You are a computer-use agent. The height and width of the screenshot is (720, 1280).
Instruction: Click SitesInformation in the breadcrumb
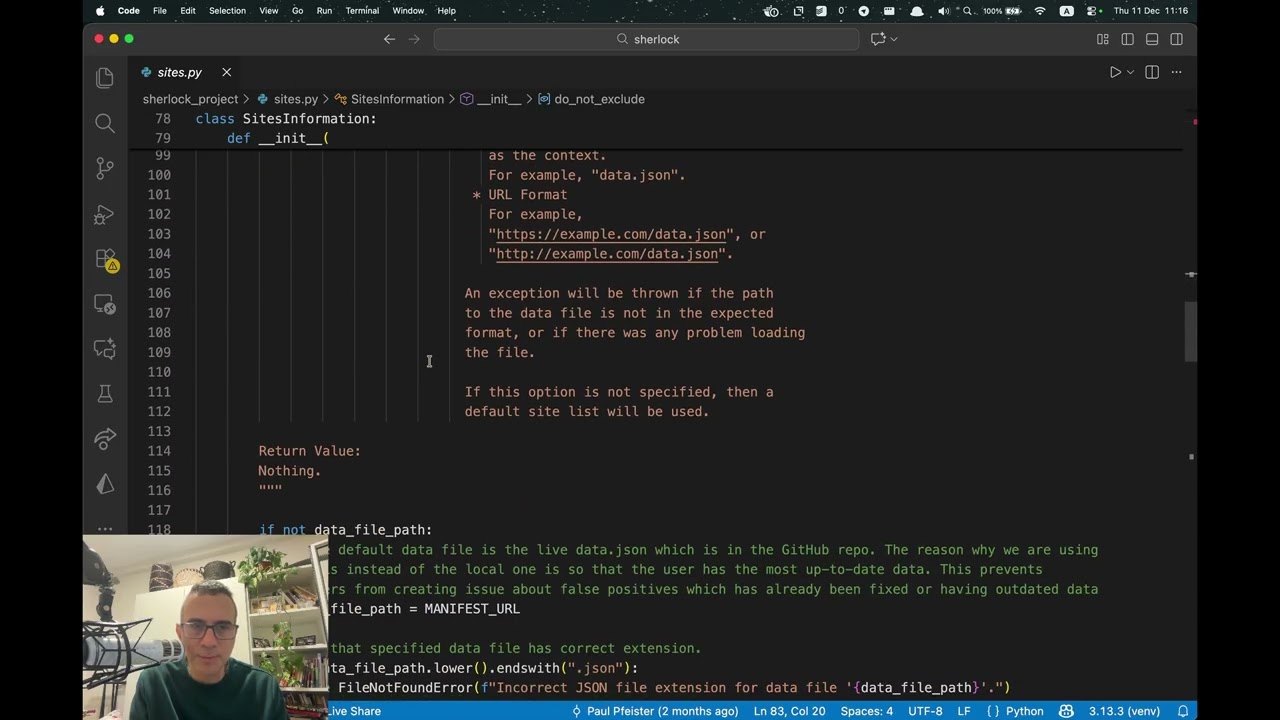(396, 99)
